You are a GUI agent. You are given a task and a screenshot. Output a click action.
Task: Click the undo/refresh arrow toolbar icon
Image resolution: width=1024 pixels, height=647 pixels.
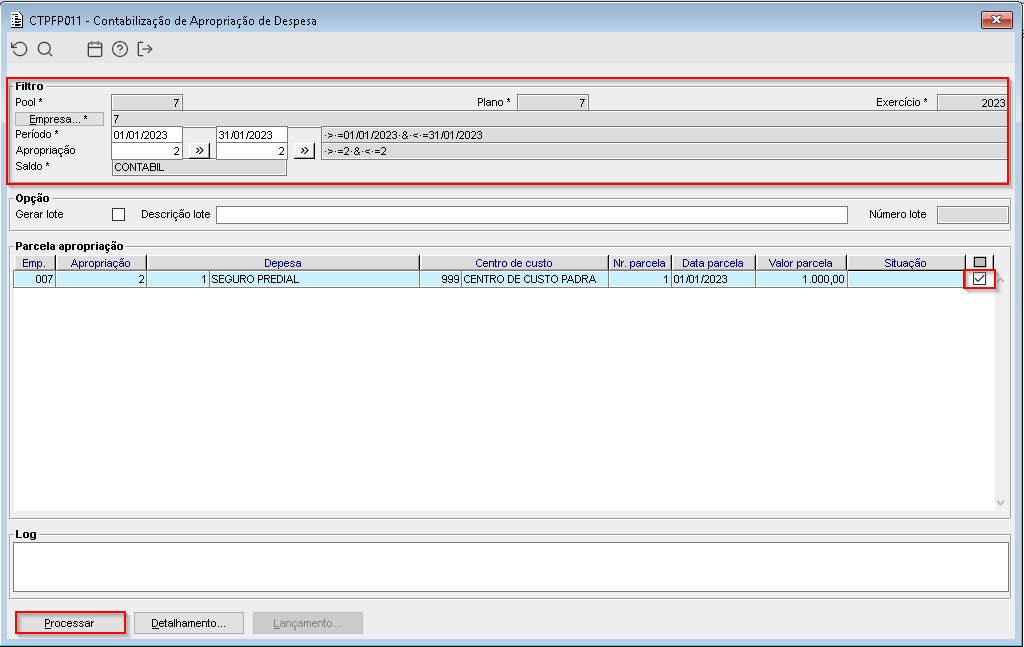point(20,49)
